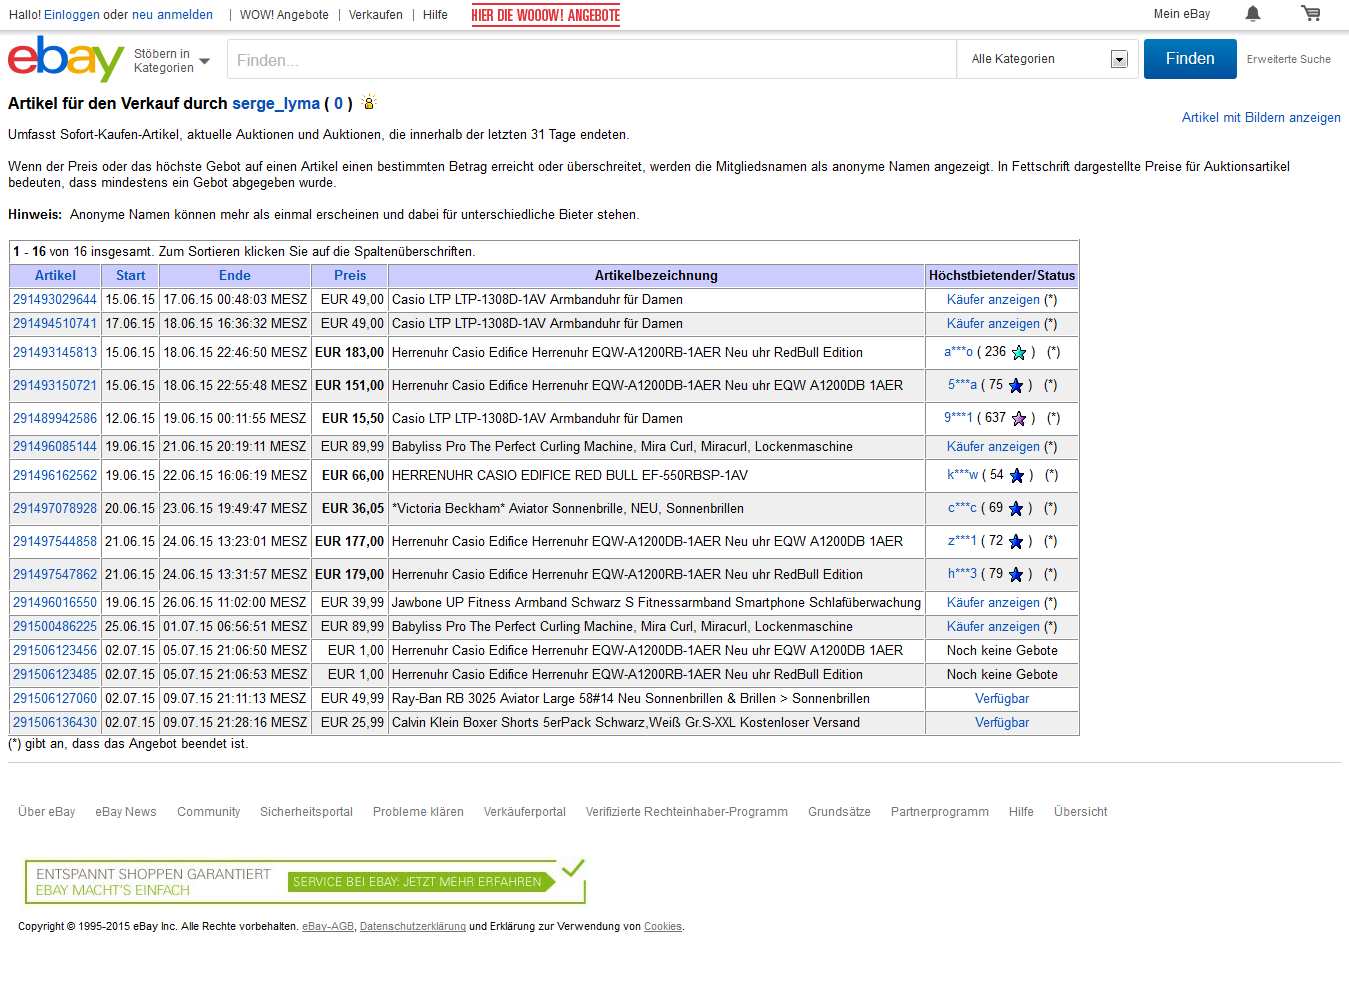
Task: Click the green checkmark on guarantee banner
Action: click(572, 868)
